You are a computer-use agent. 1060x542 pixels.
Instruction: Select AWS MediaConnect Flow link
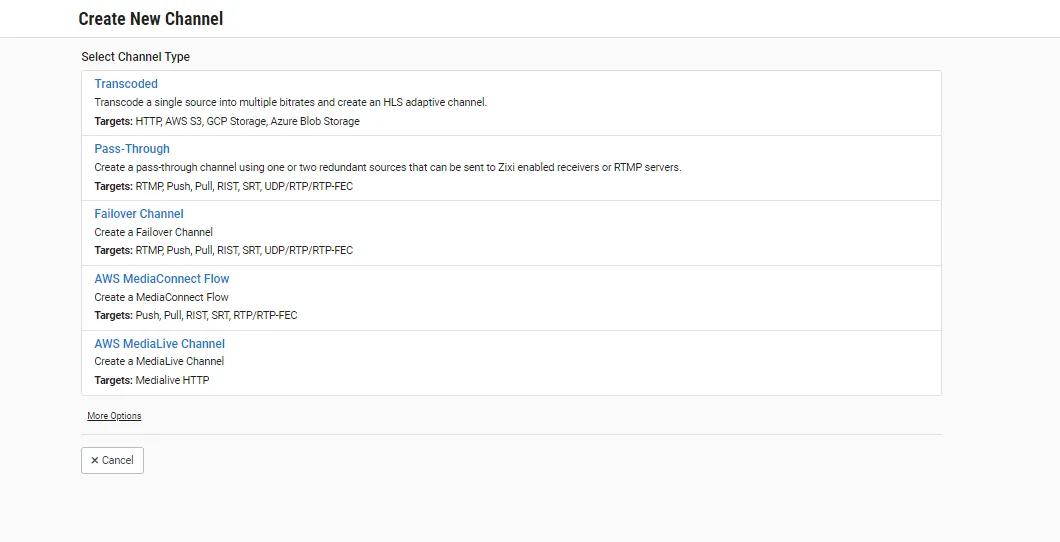162,279
